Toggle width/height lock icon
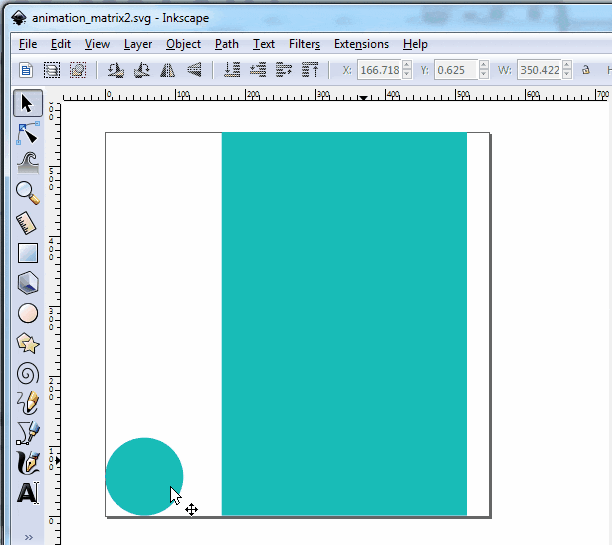 [x=585, y=70]
